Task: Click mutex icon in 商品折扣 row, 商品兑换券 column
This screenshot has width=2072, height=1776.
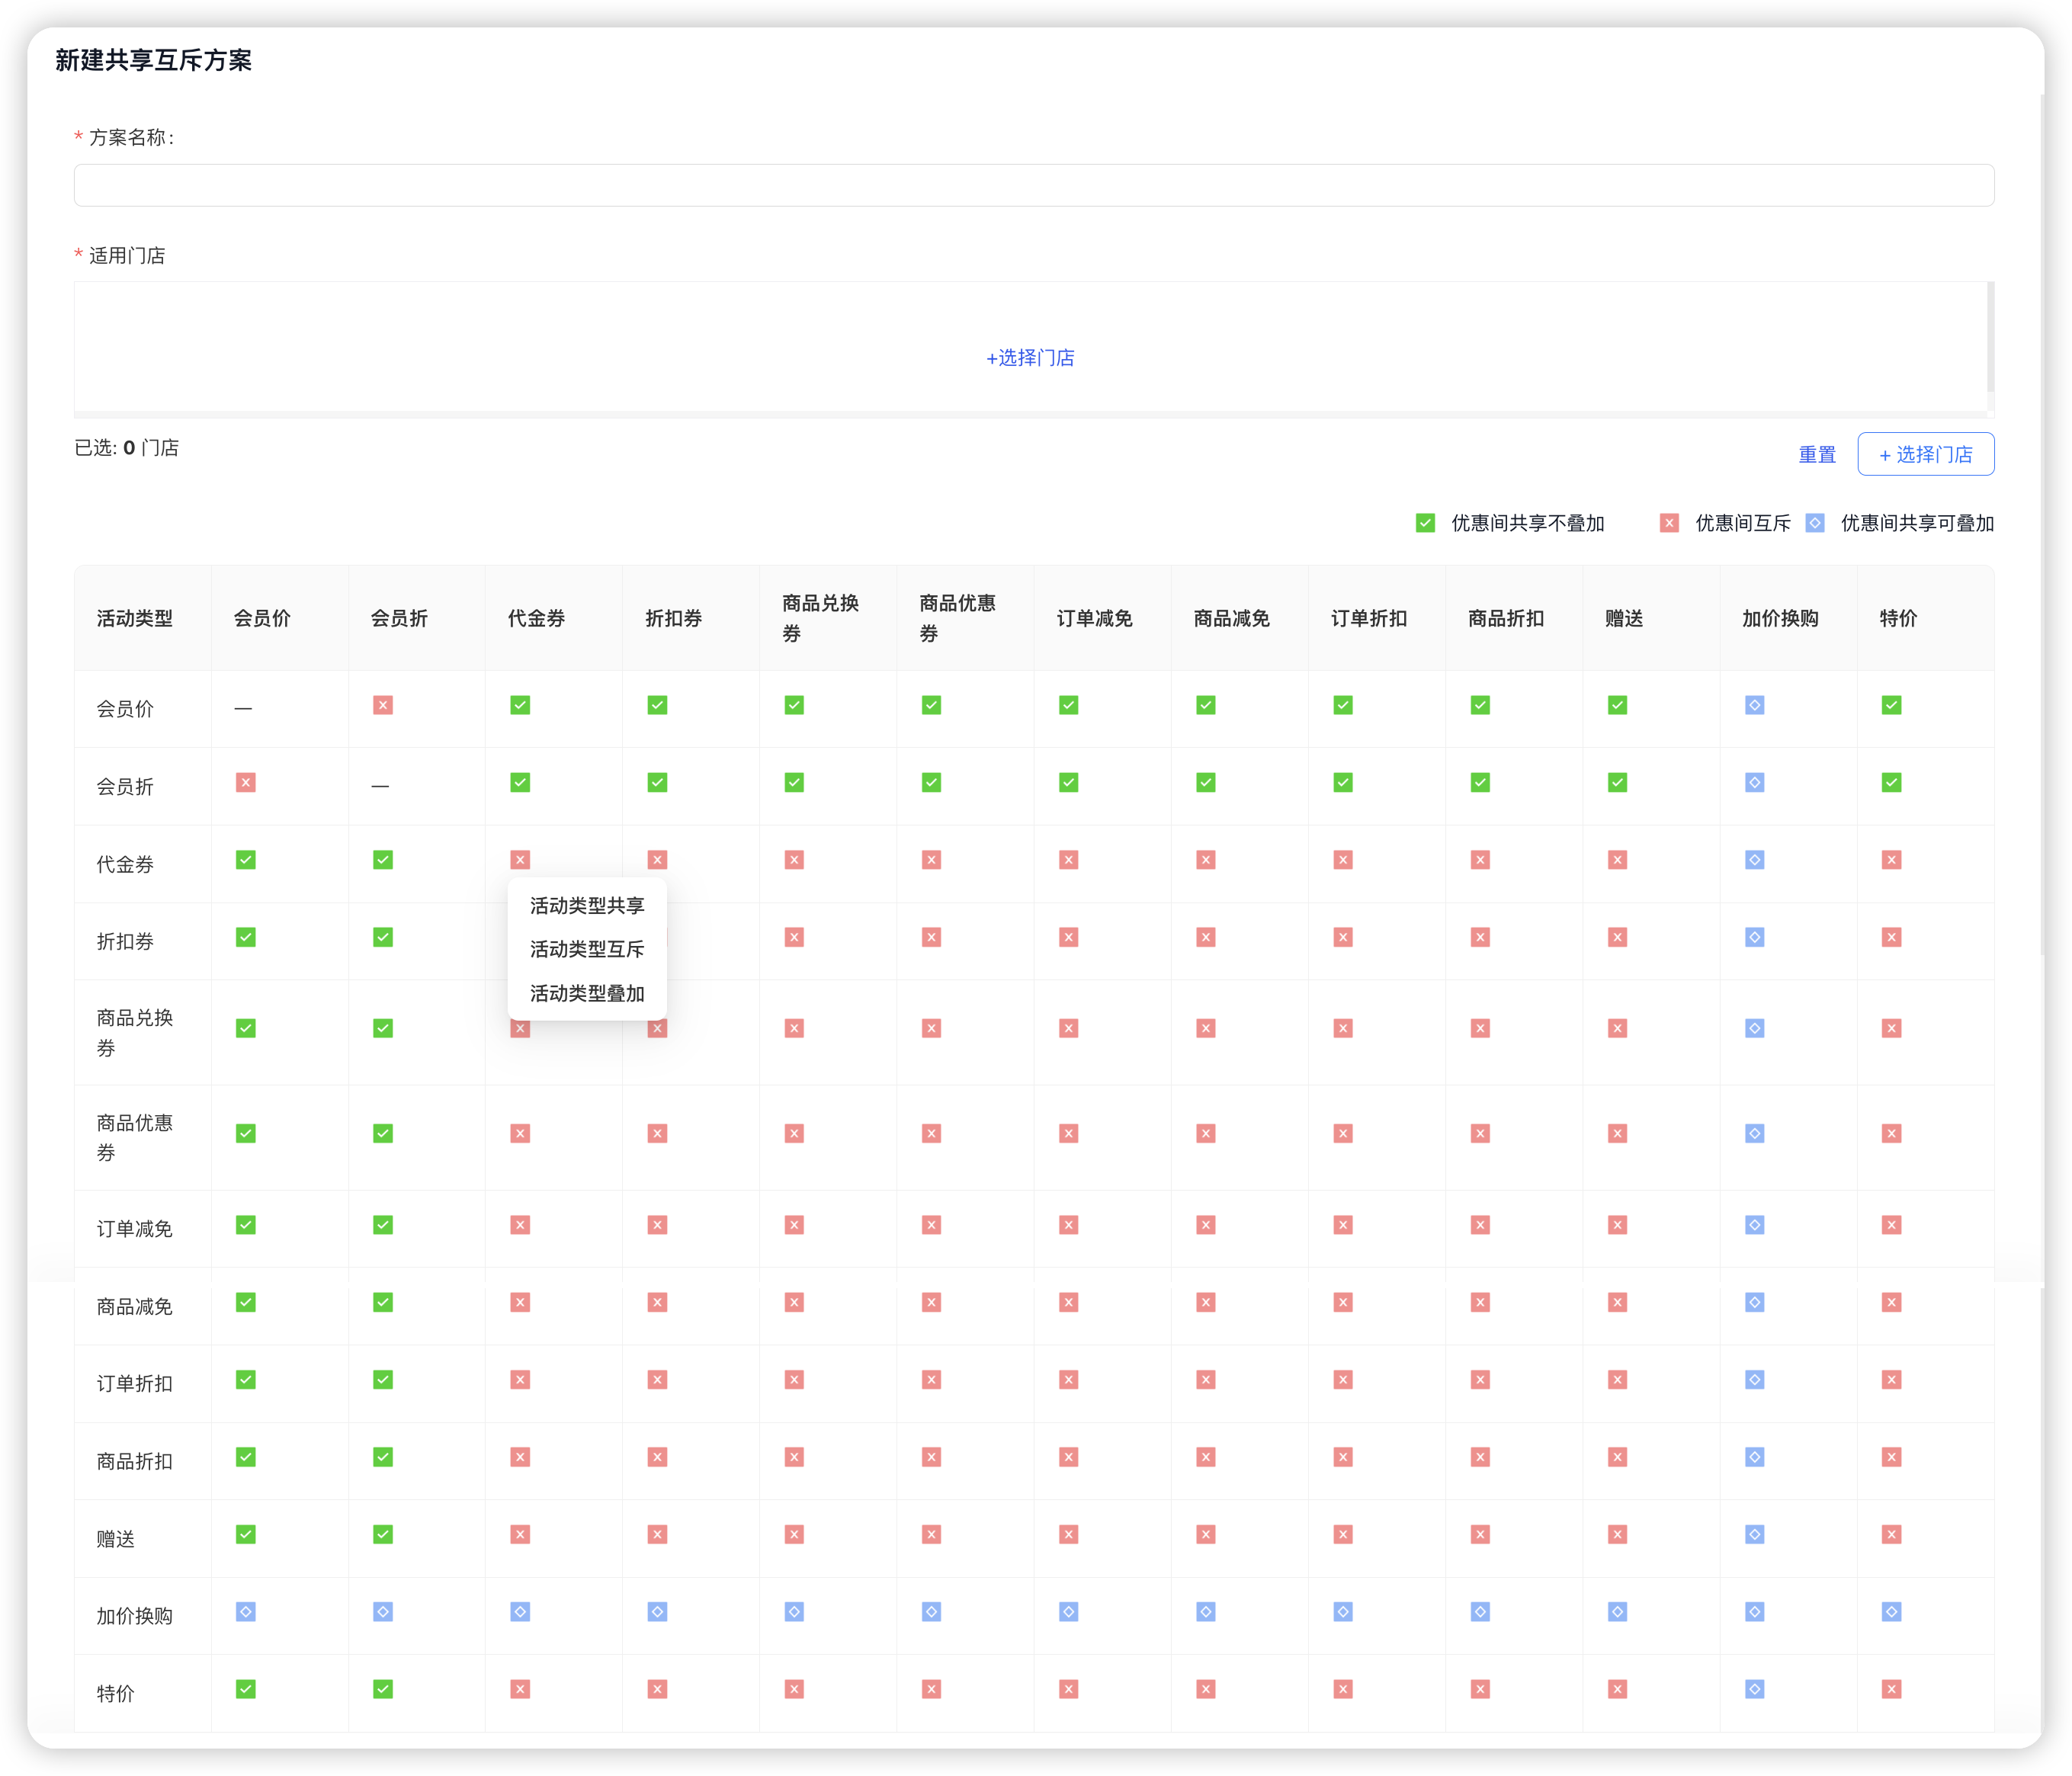Action: coord(794,1457)
